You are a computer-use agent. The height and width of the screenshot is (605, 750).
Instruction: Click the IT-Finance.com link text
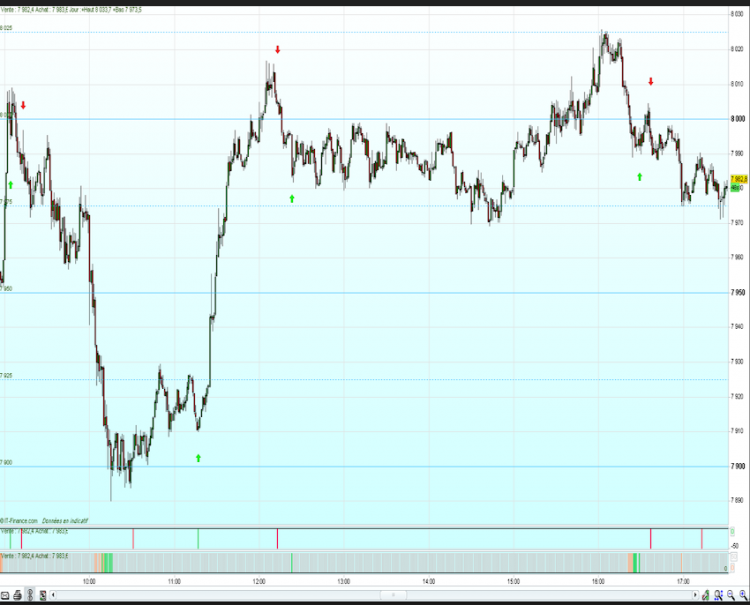[x=19, y=521]
